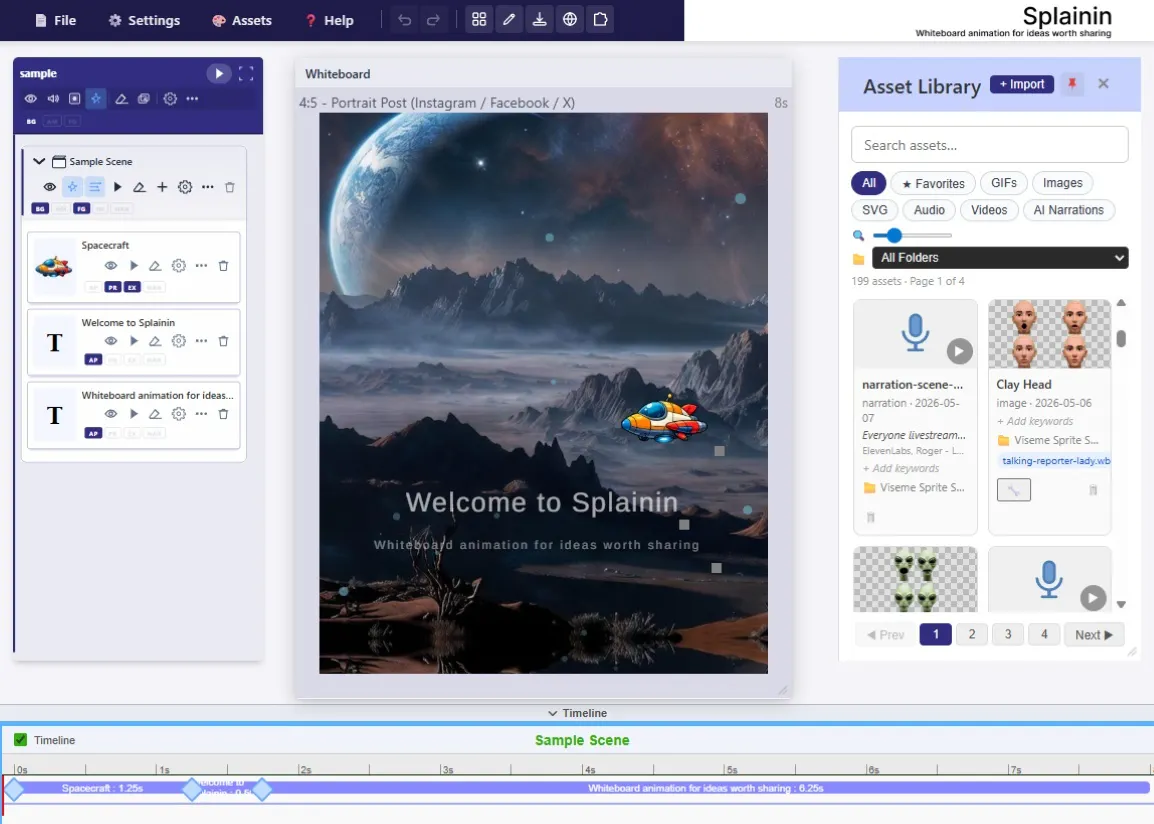1154x824 pixels.
Task: Select the Clay Head asset thumbnail
Action: [x=1049, y=334]
